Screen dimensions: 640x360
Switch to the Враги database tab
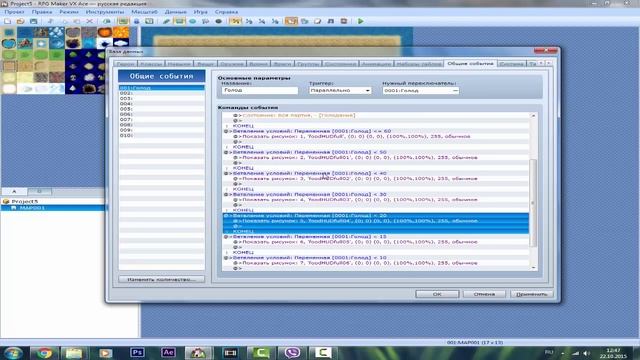coord(282,64)
